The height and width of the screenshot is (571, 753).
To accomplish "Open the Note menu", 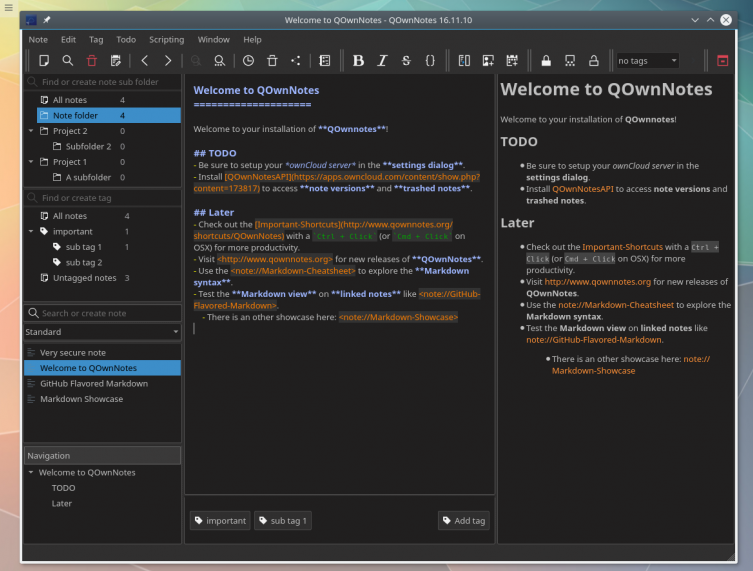I will (38, 39).
